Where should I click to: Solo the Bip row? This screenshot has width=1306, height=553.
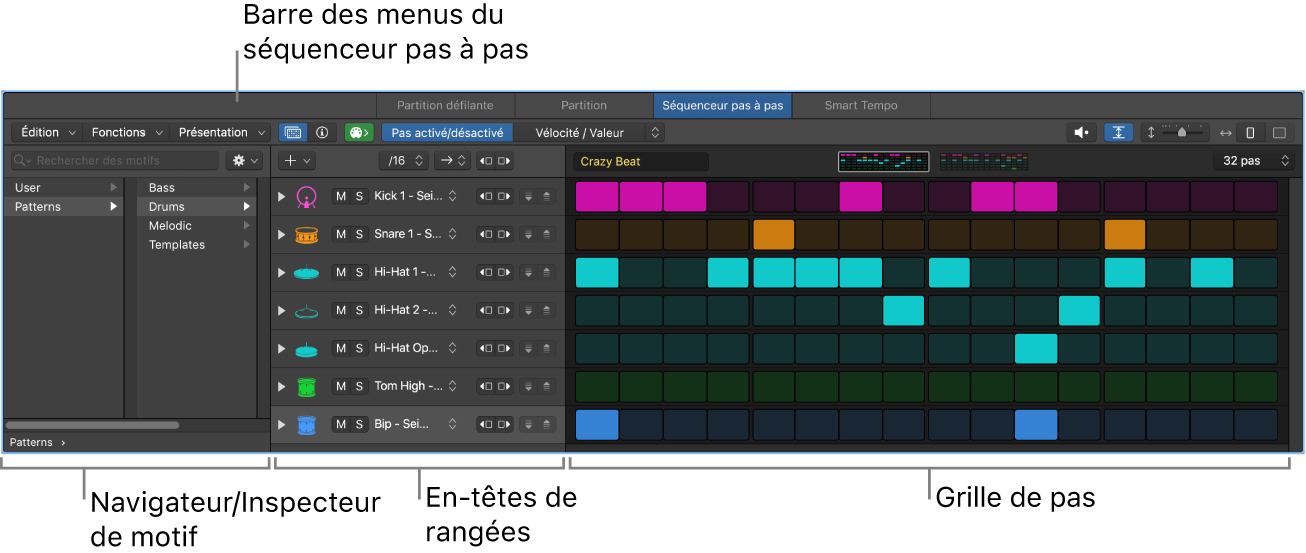[359, 424]
